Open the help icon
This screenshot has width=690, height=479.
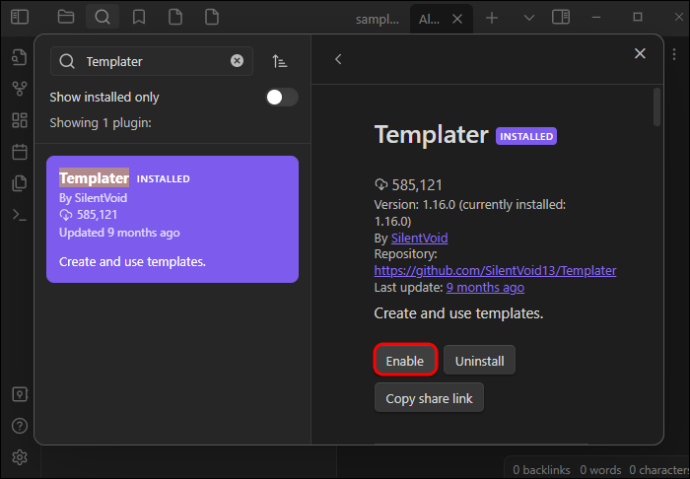[x=19, y=426]
